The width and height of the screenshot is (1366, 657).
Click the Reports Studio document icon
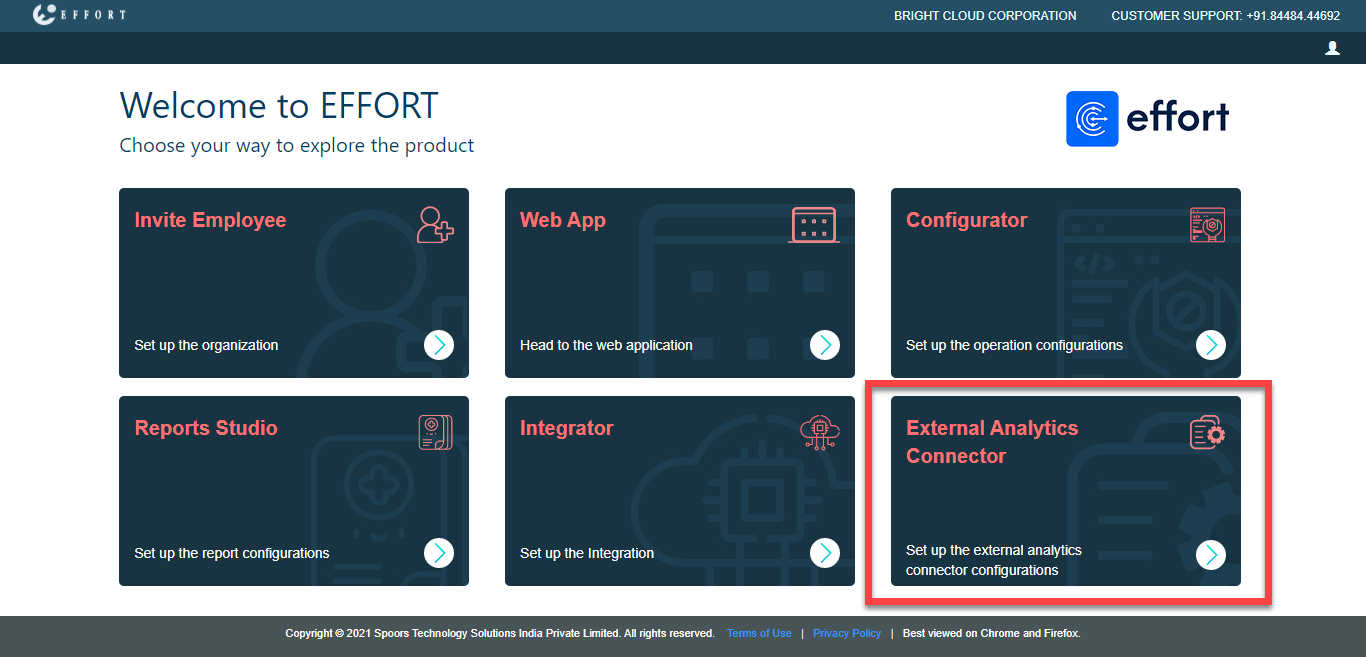[435, 433]
